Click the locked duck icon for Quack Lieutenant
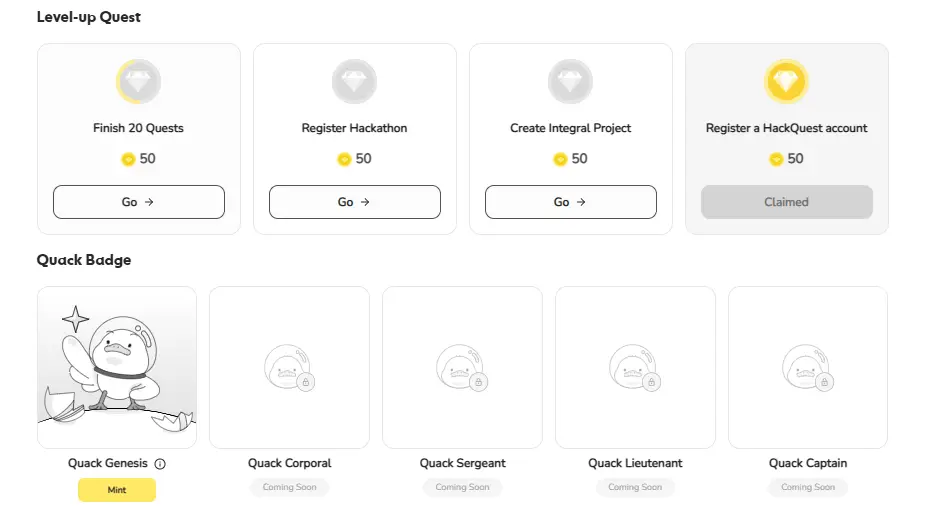The width and height of the screenshot is (925, 511). (635, 368)
